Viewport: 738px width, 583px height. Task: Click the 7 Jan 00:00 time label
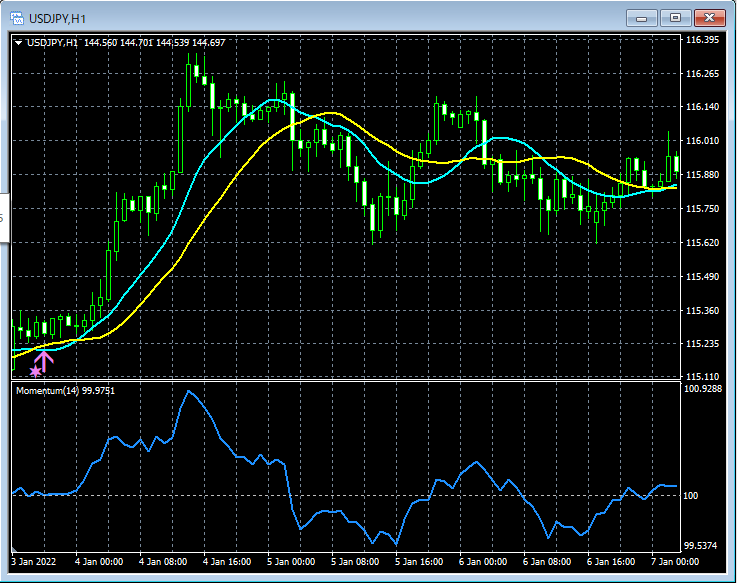click(675, 562)
